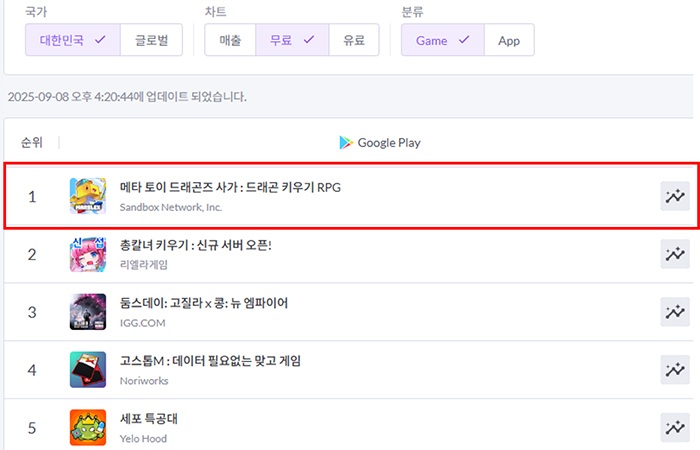
Task: Show trend chart for 고스톱M
Action: click(675, 370)
